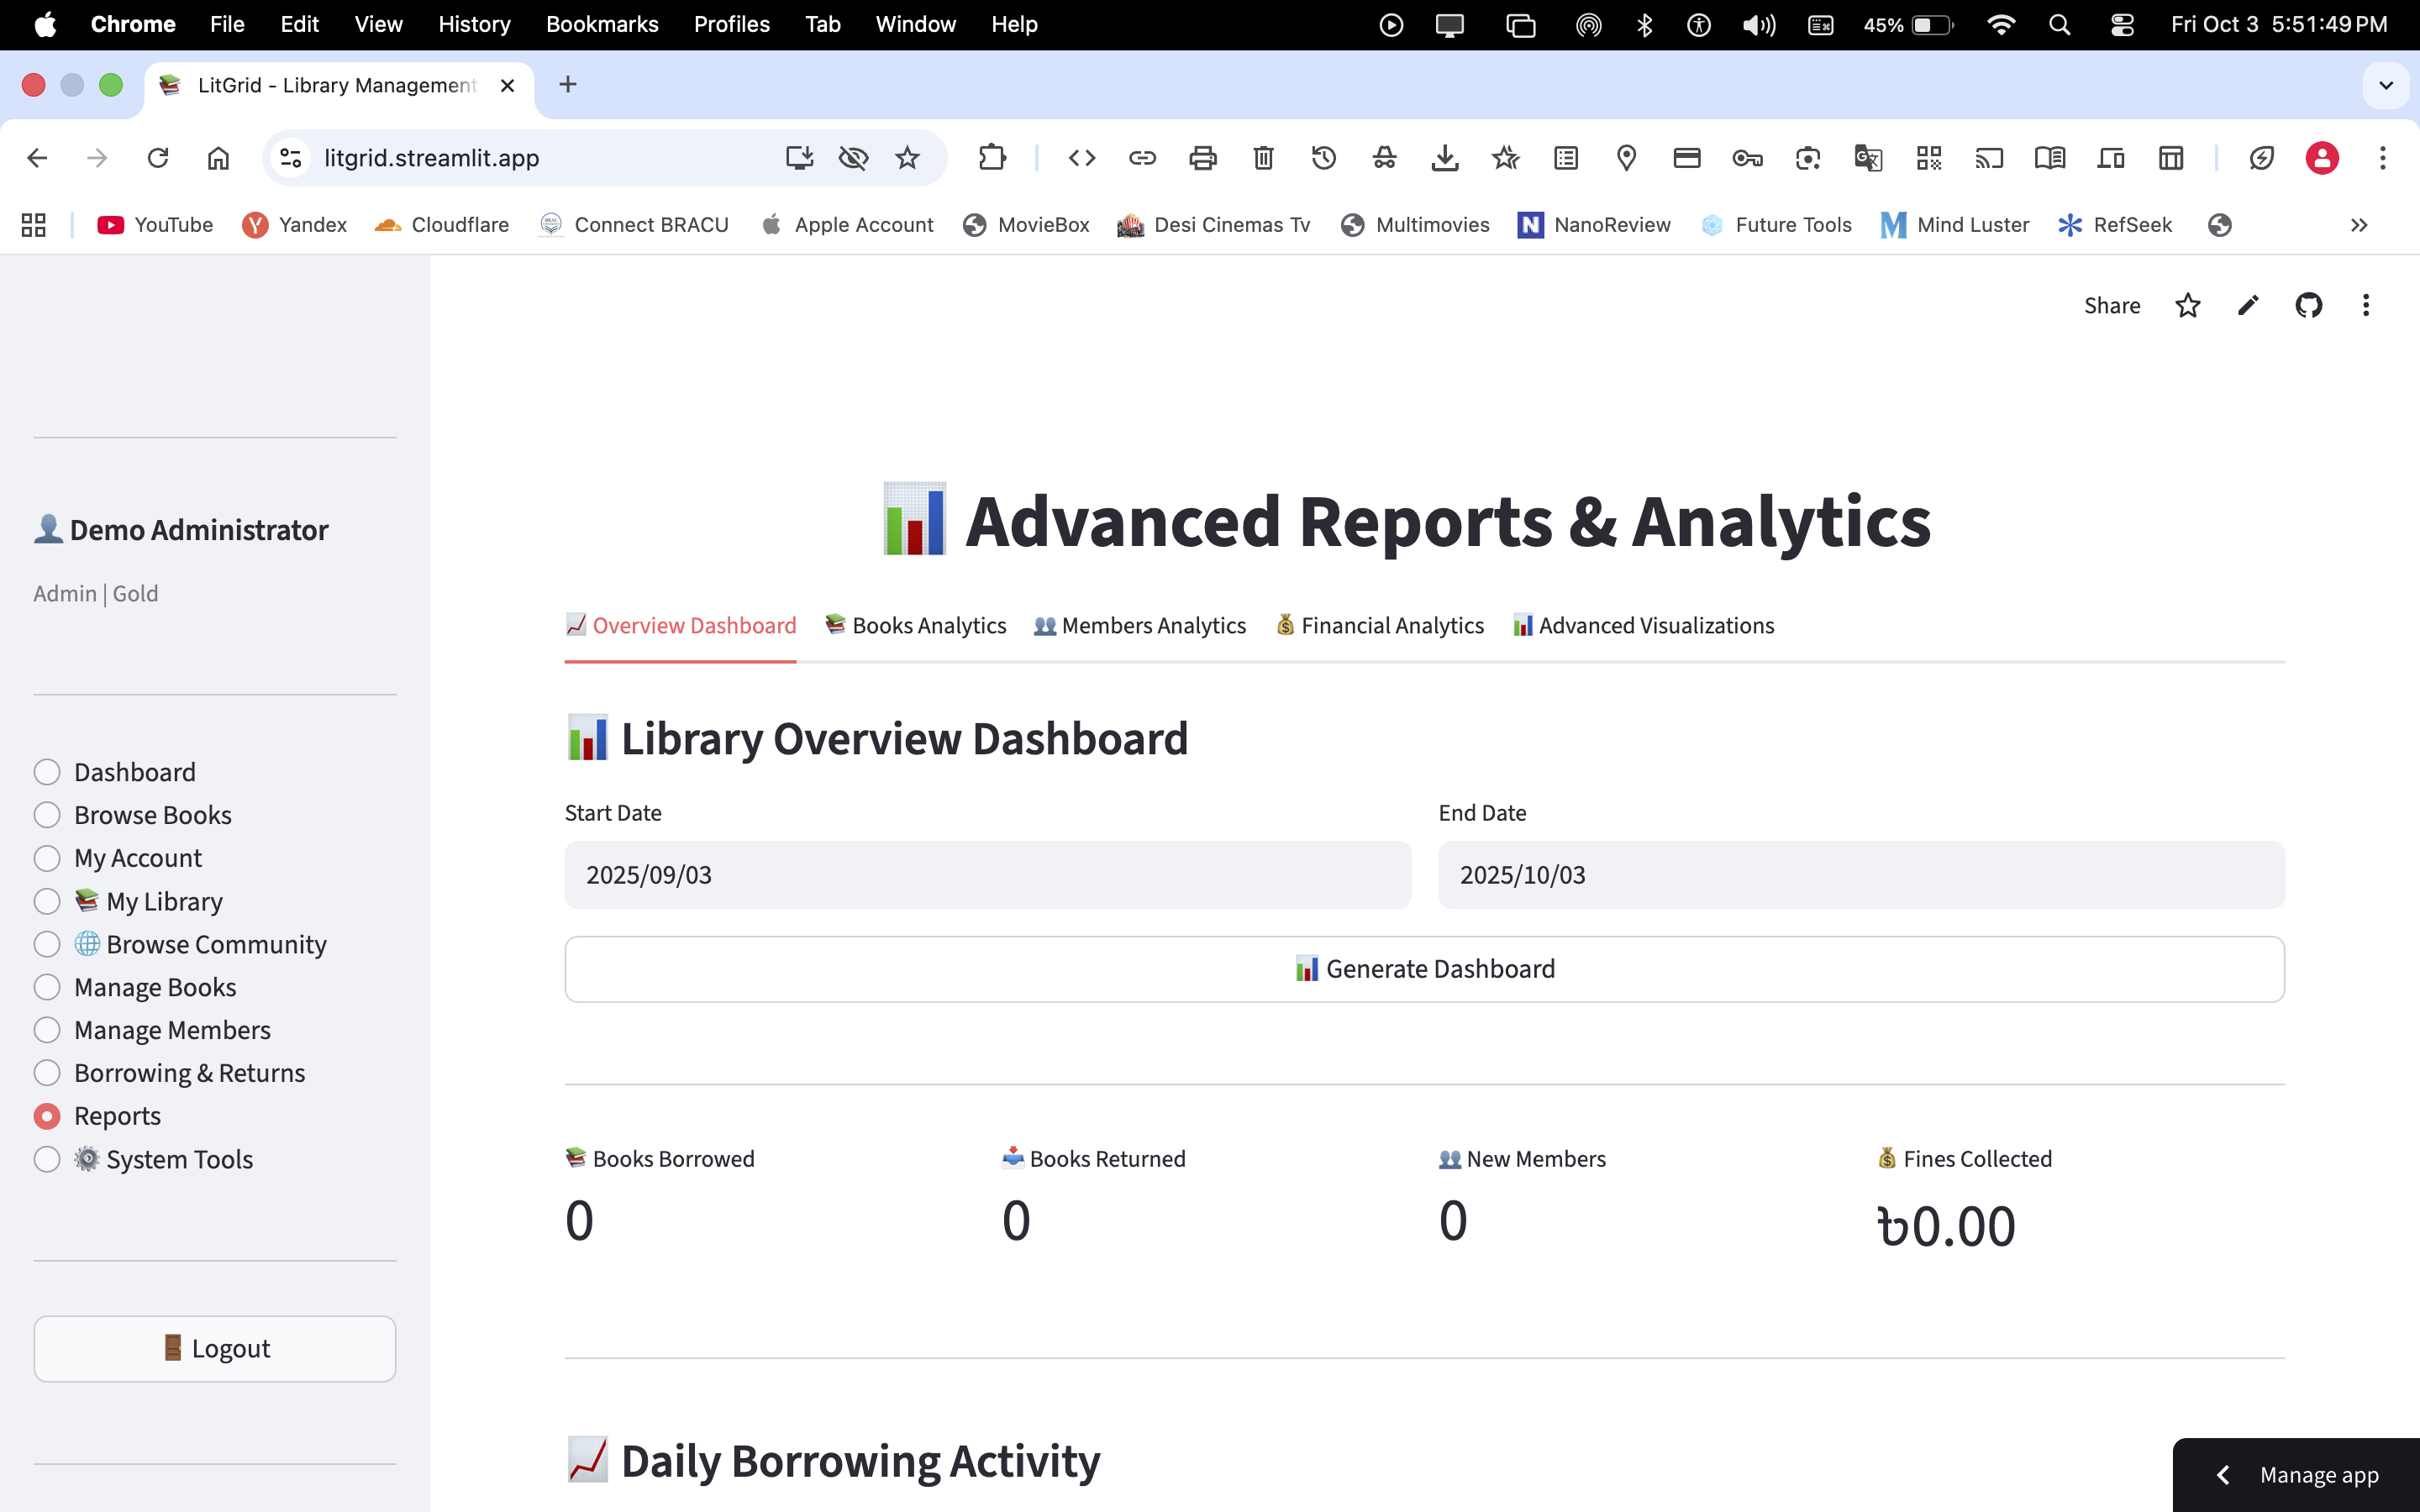Bookmark this page with star icon
Viewport: 2420px width, 1512px height.
(x=907, y=158)
